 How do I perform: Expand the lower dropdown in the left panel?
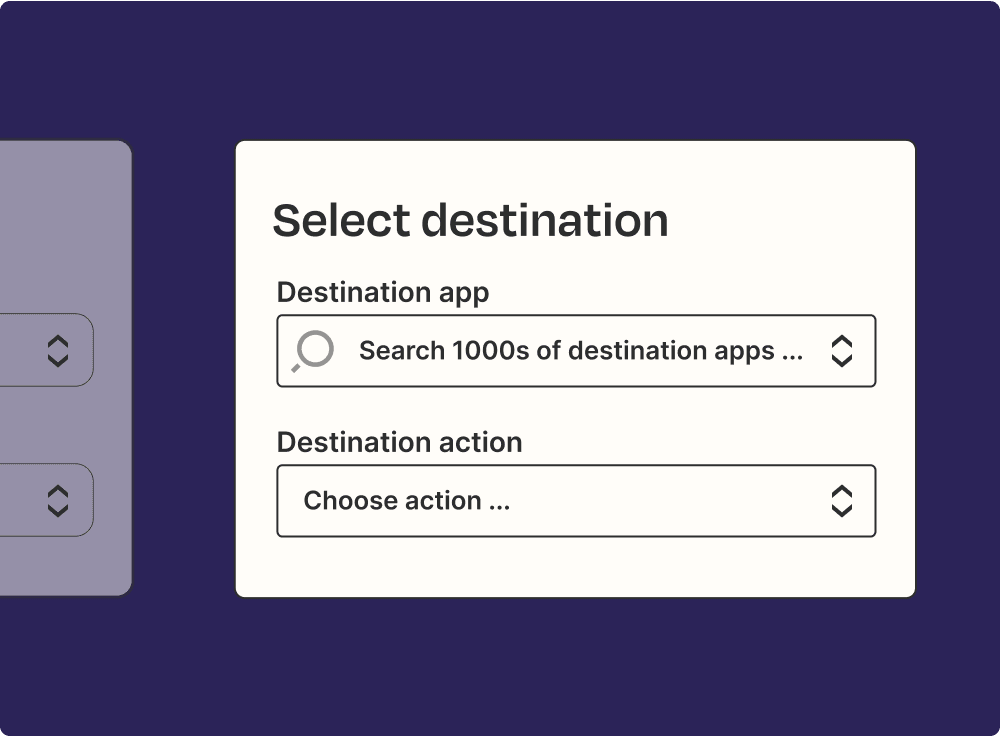[x=47, y=500]
